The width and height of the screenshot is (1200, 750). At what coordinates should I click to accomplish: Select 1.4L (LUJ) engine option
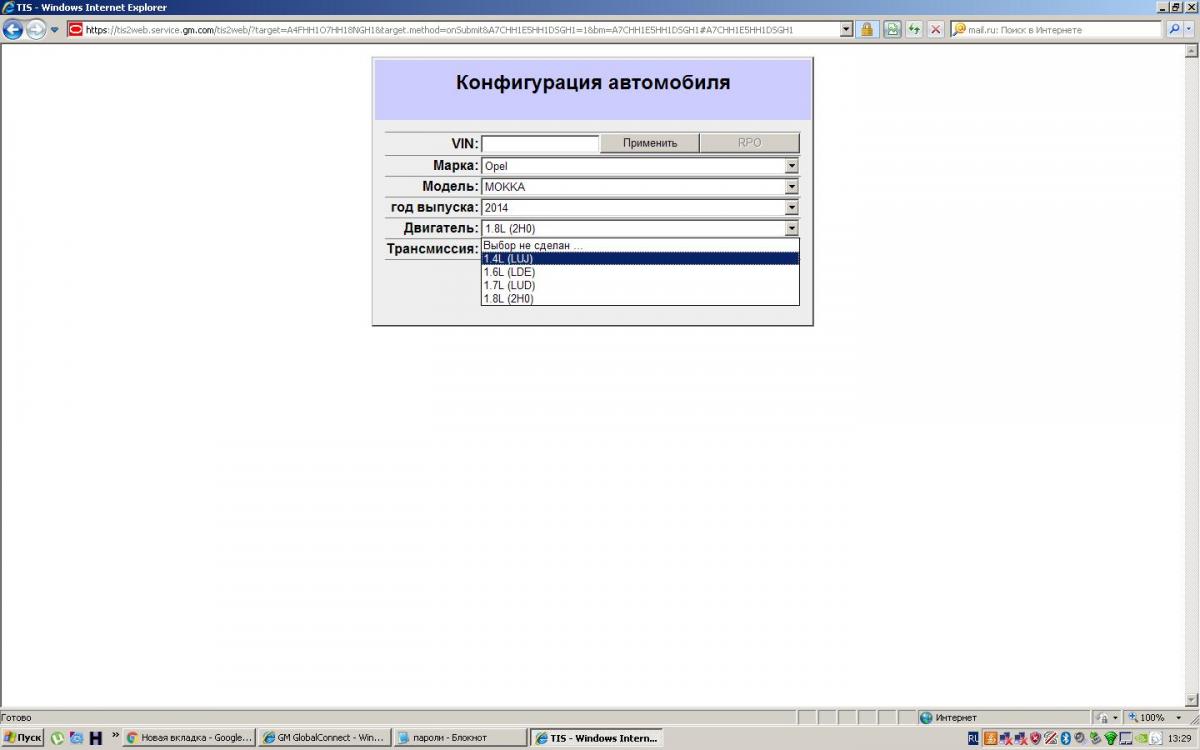640,258
